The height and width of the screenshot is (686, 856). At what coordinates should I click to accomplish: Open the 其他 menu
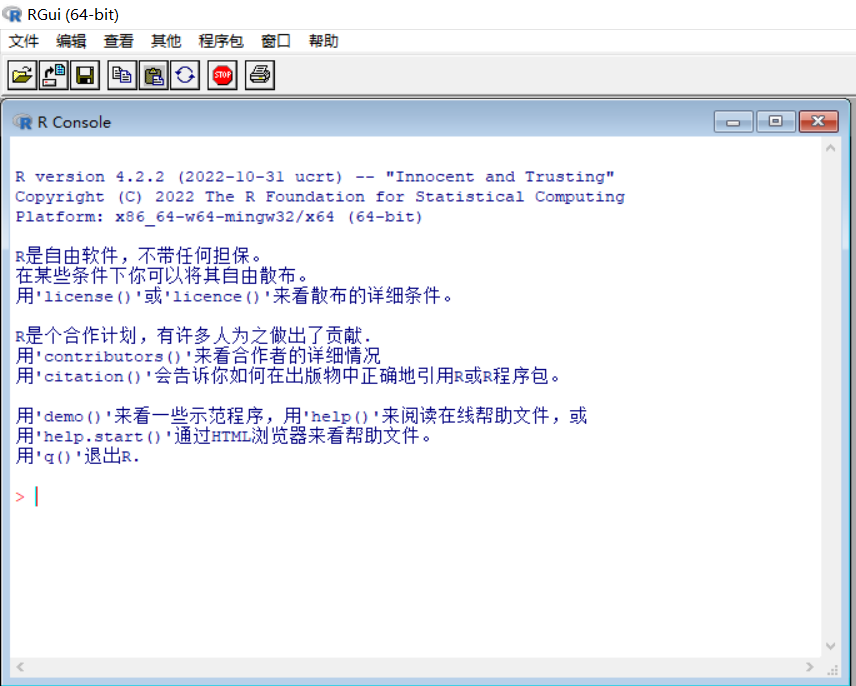point(166,41)
